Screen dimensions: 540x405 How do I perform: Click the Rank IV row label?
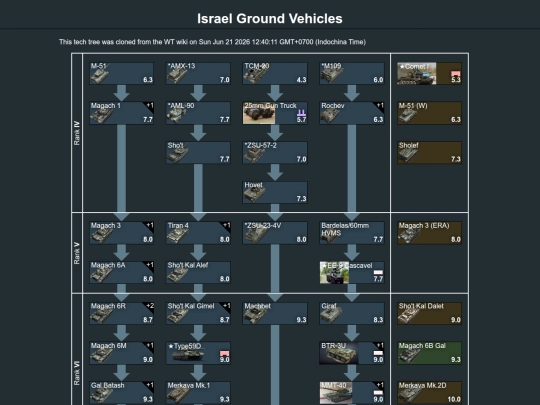[x=77, y=133]
